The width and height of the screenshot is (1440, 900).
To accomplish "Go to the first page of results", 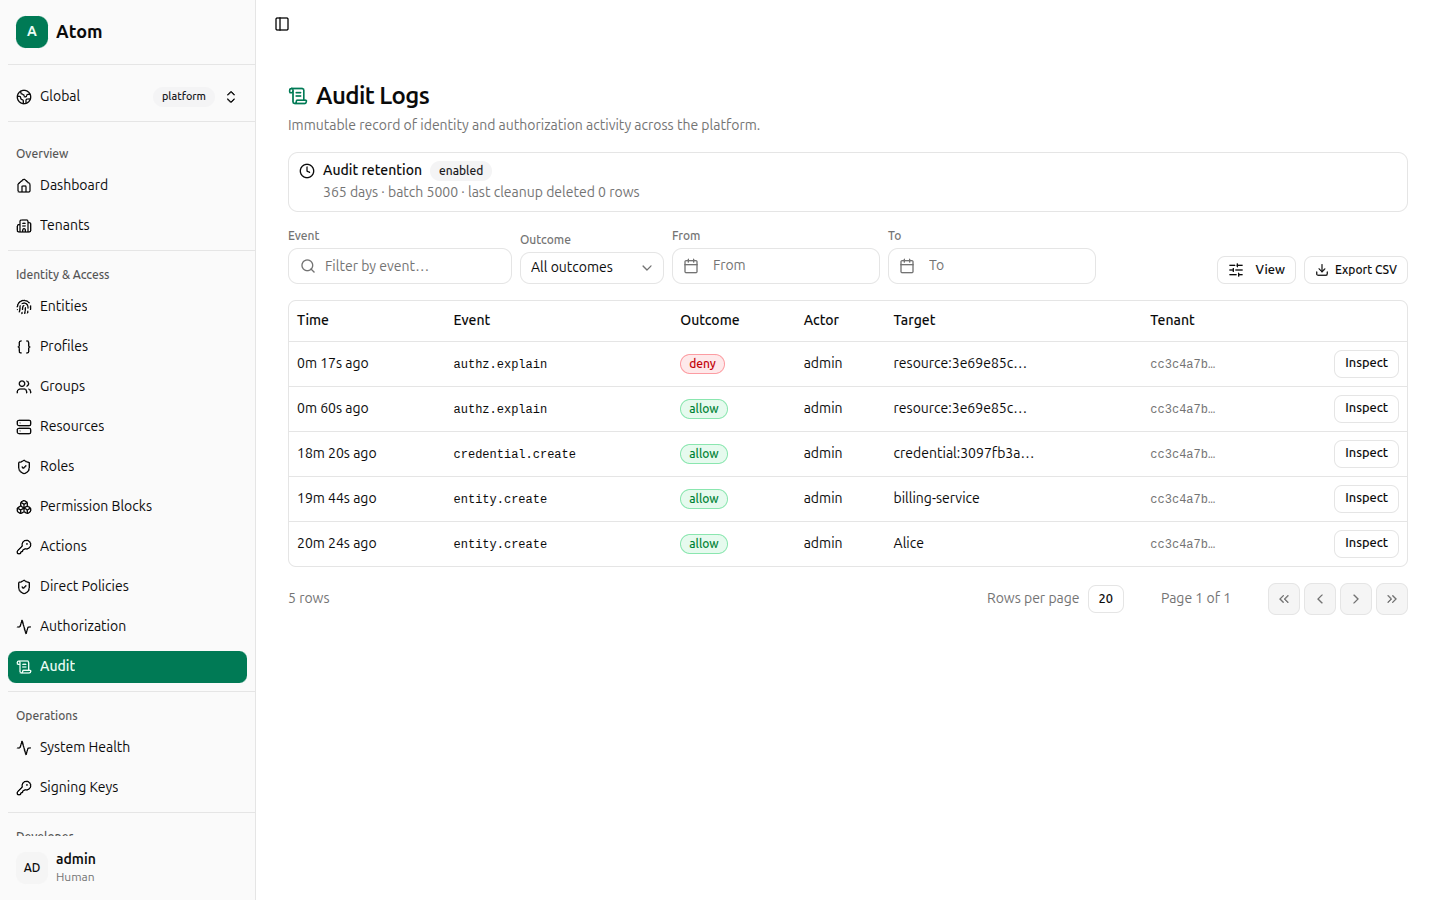I will [1284, 599].
